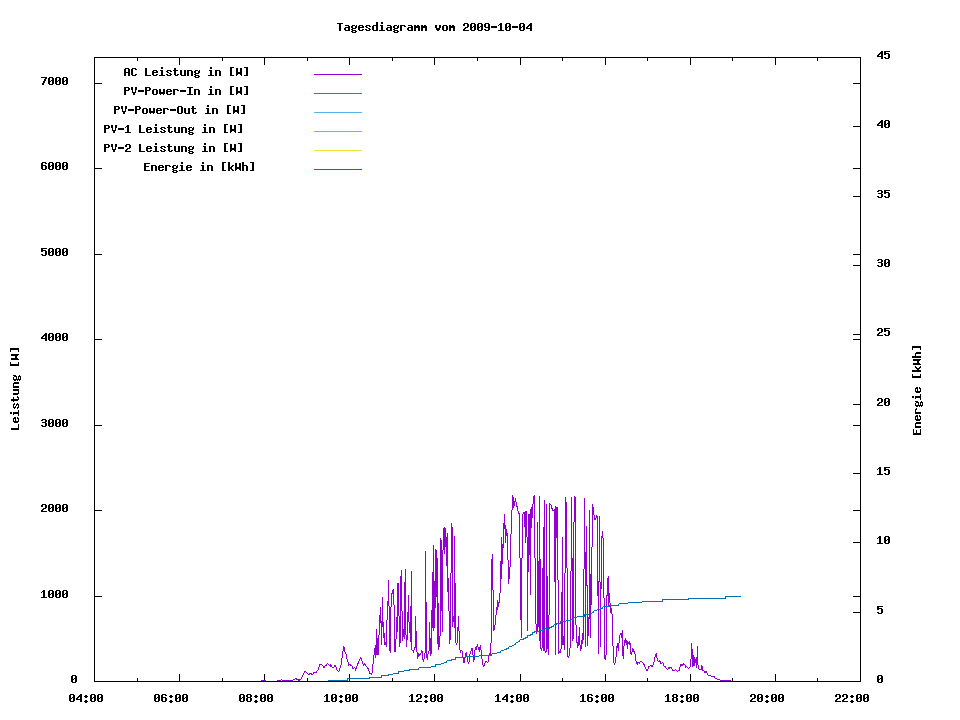This screenshot has width=960, height=720.
Task: Click the blue line sample beside Energie legend
Action: pyautogui.click(x=337, y=169)
